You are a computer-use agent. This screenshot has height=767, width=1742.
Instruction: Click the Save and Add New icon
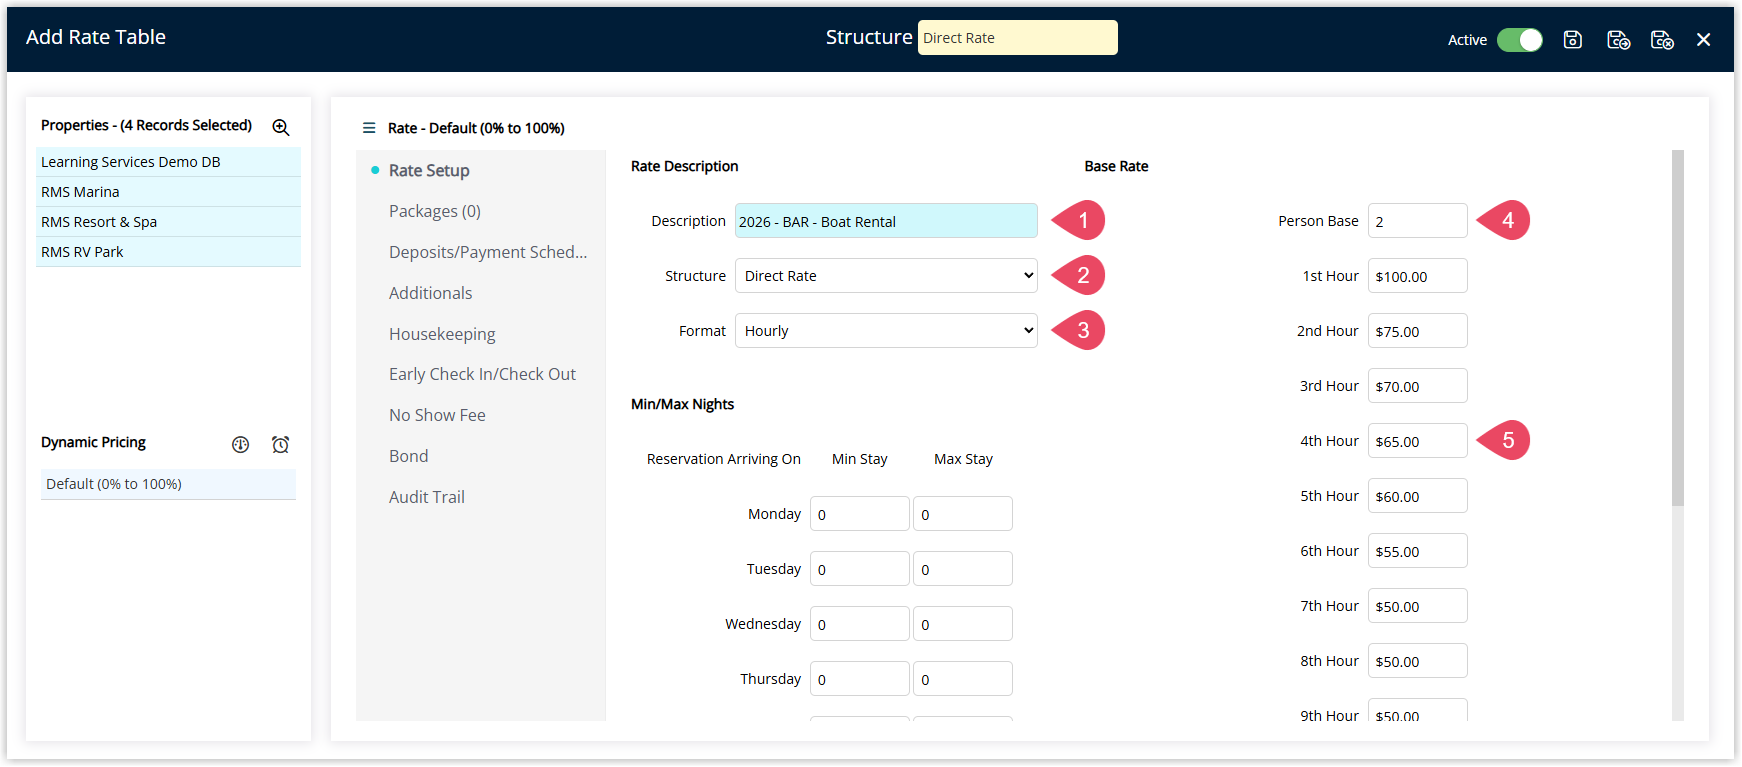pyautogui.click(x=1618, y=40)
